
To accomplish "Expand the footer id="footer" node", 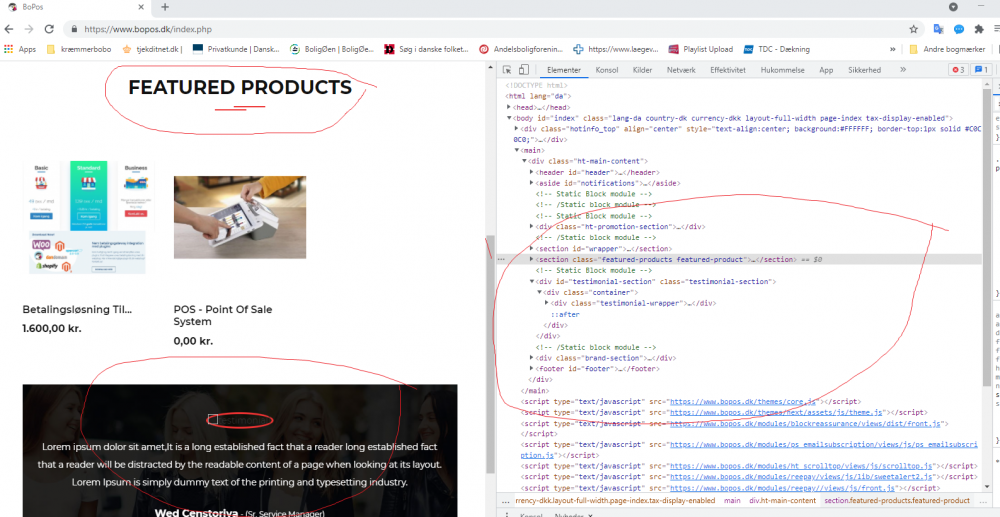I will click(532, 368).
